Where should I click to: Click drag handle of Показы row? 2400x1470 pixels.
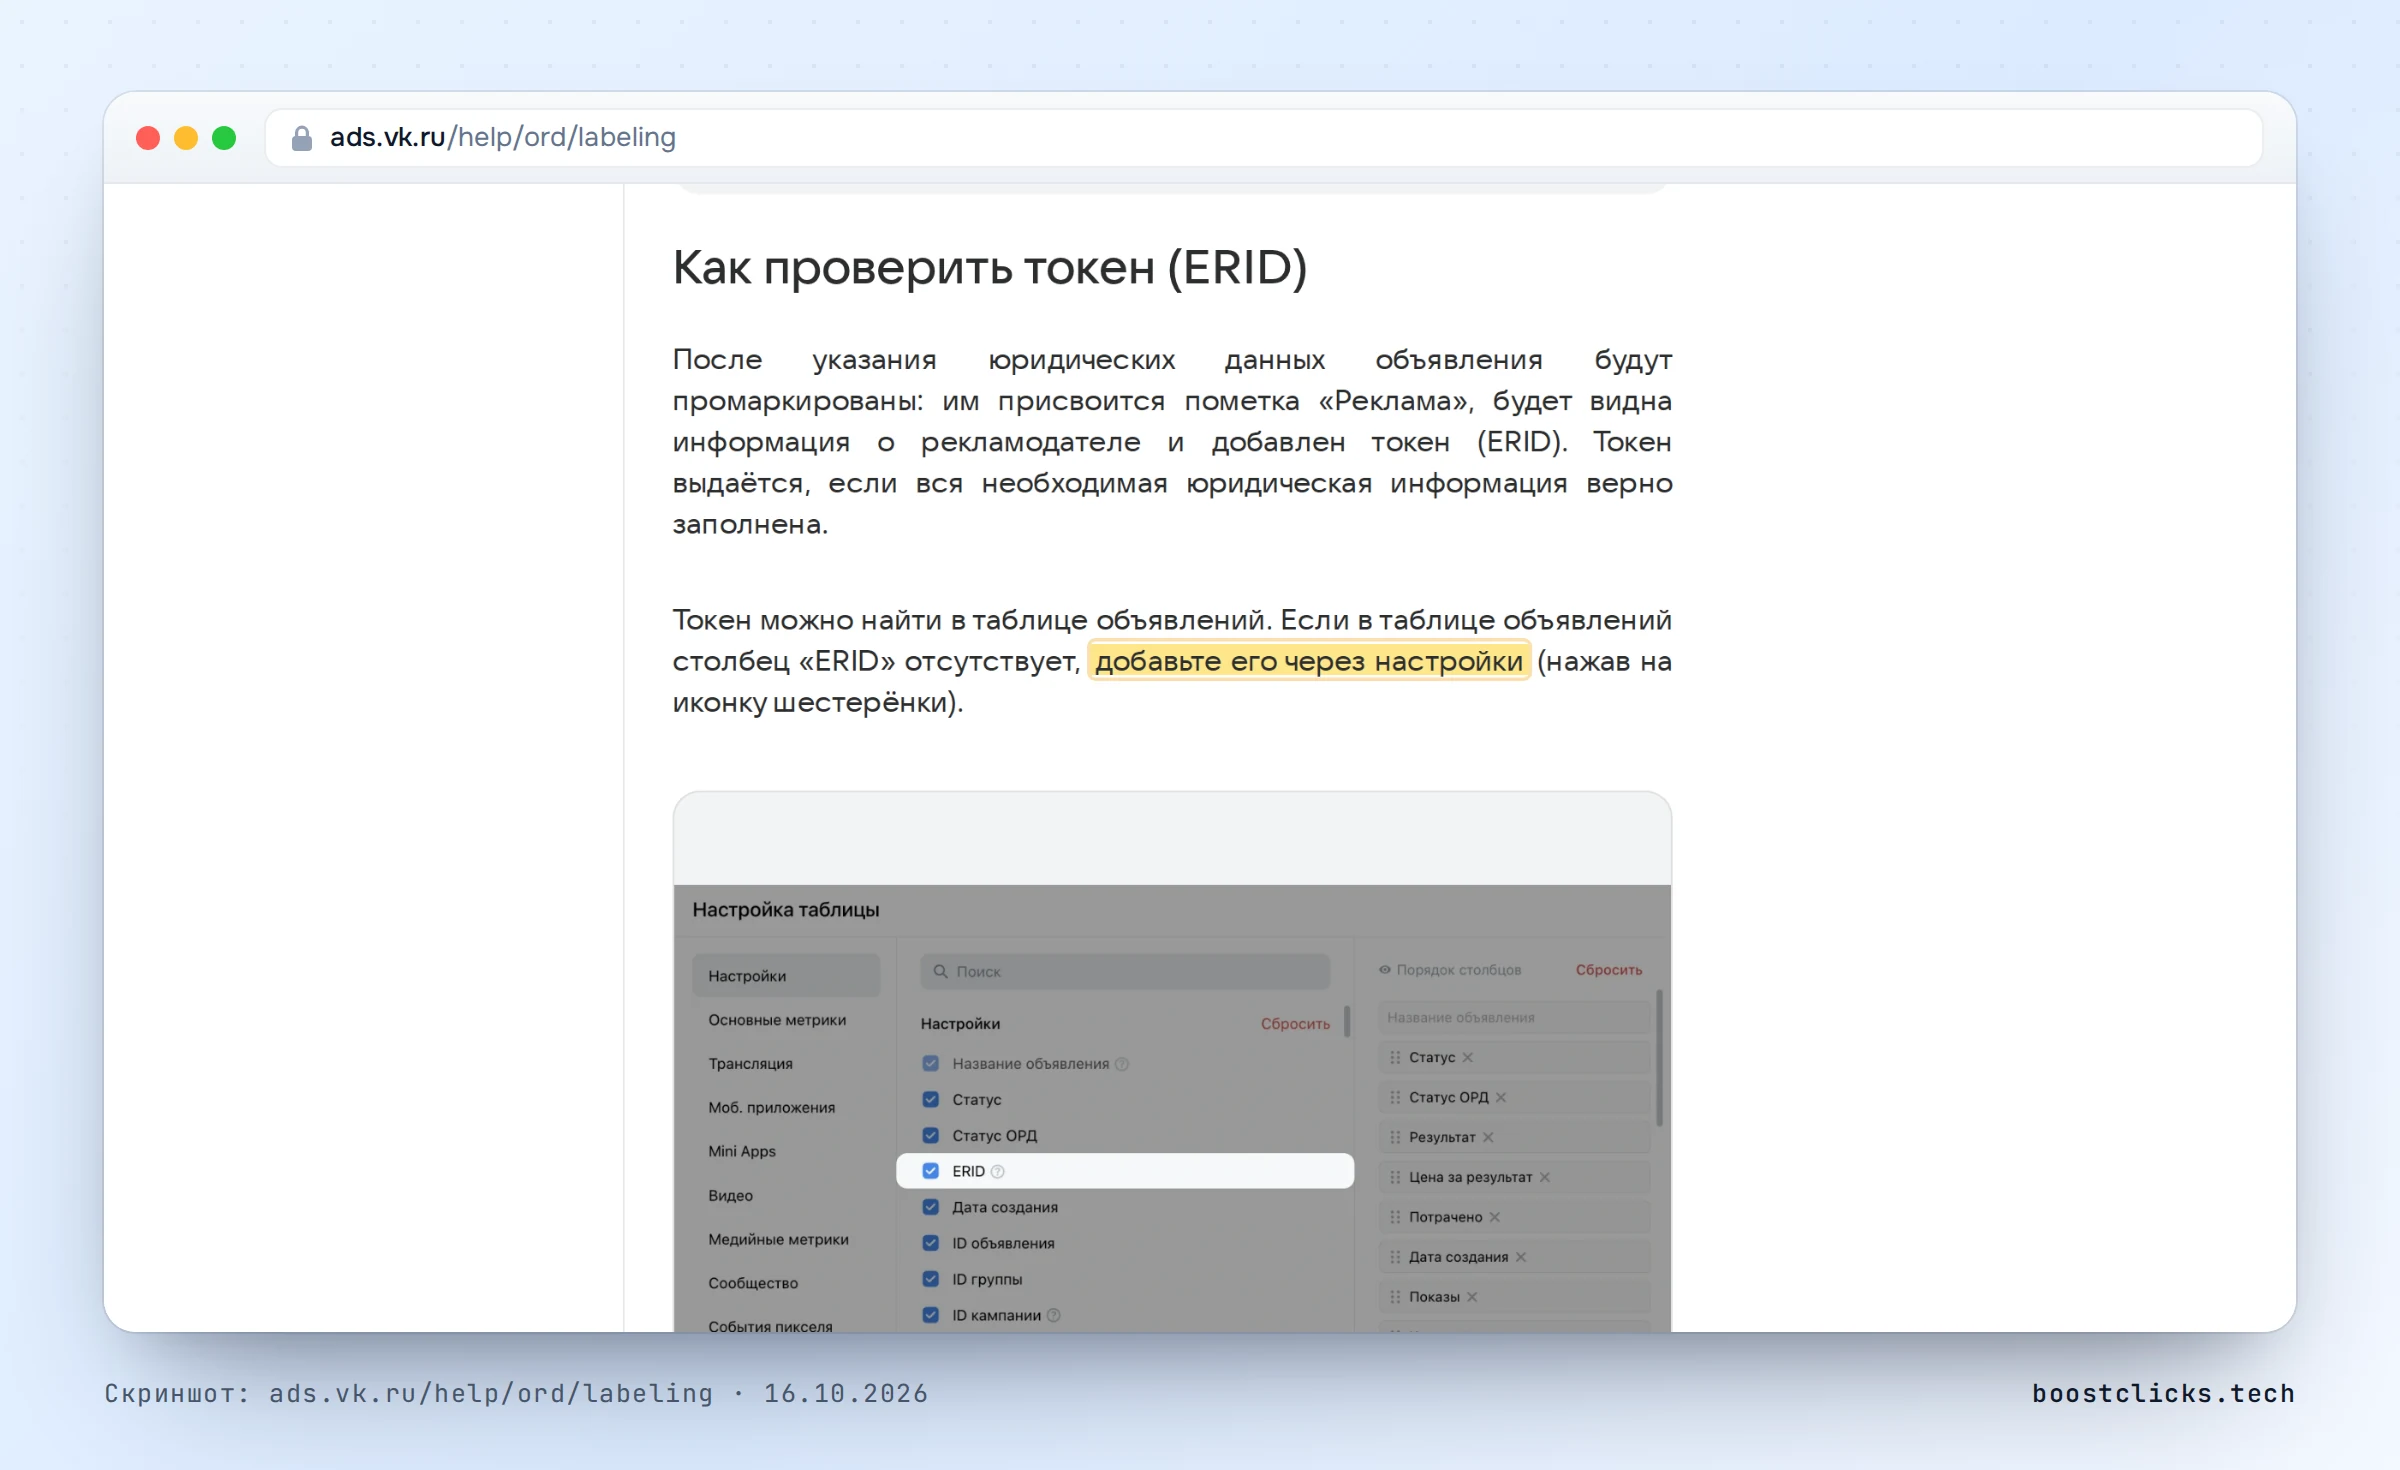(1395, 1297)
